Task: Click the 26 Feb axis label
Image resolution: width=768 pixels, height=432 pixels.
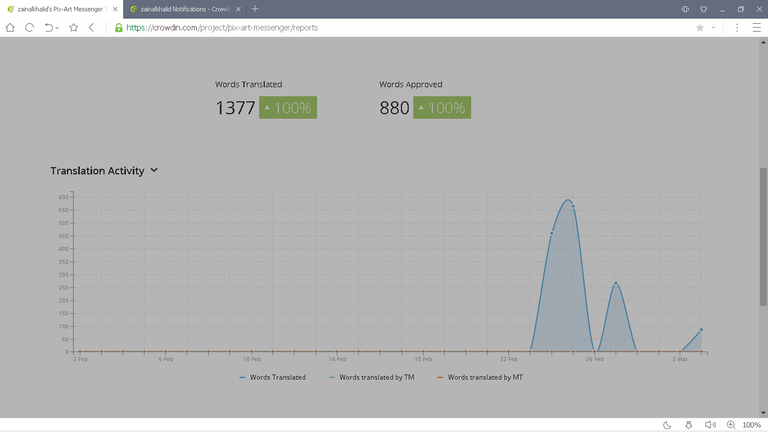Action: tap(595, 359)
